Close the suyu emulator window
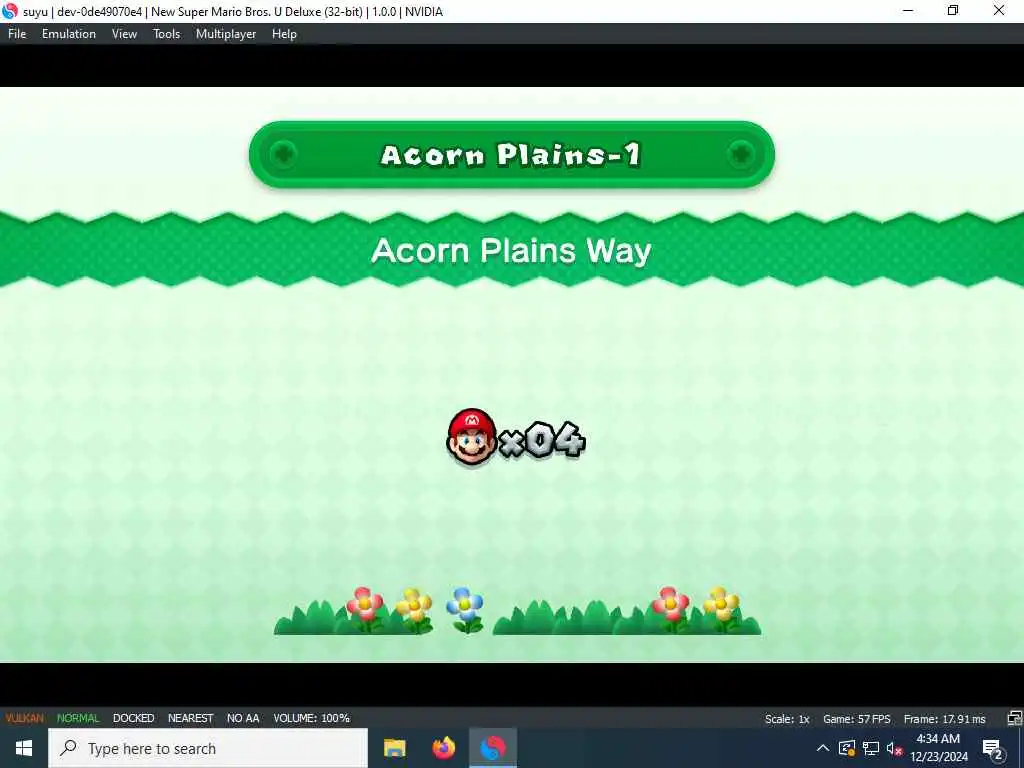 [999, 11]
